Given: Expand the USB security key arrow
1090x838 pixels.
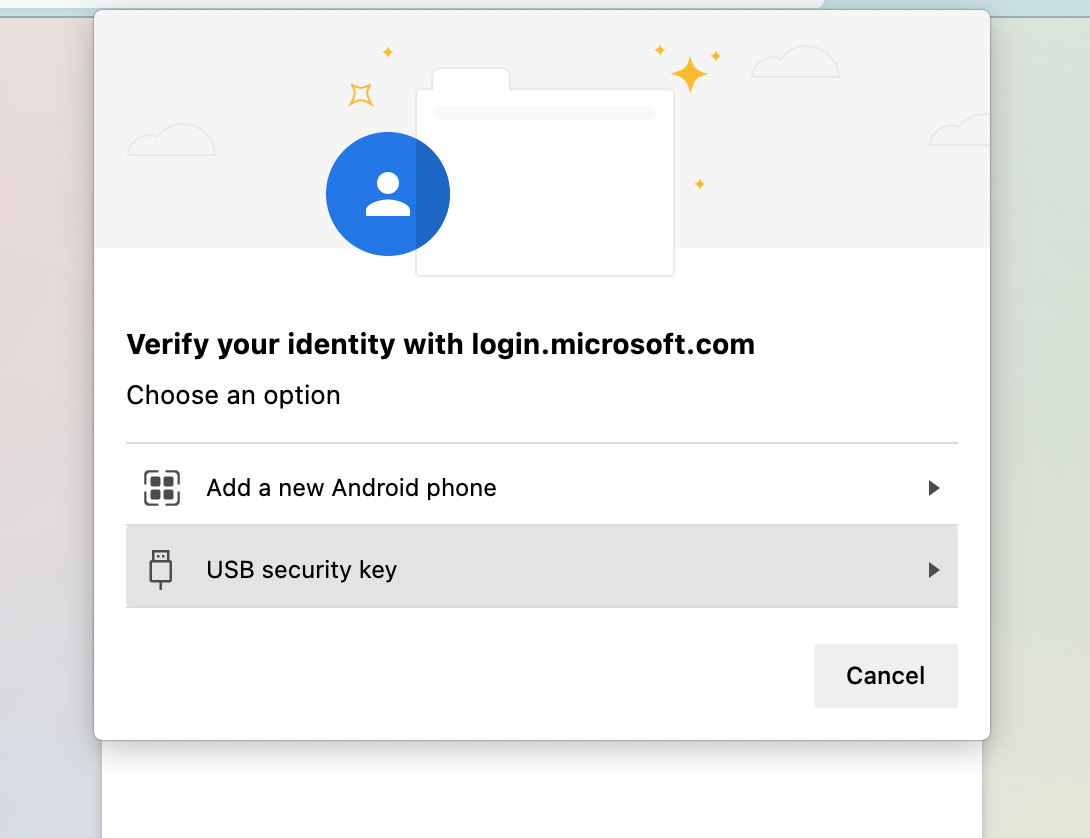Looking at the screenshot, I should tap(934, 570).
